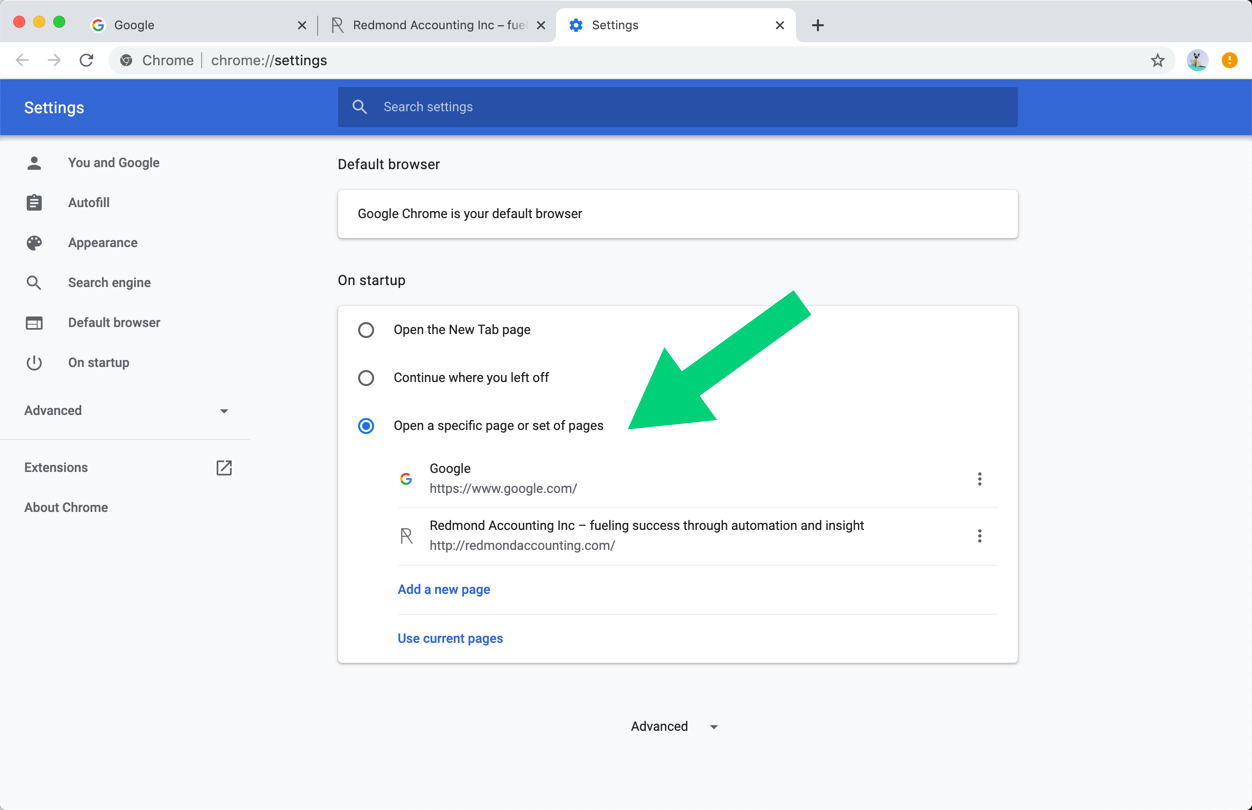Select Open a specific page option
This screenshot has width=1252, height=810.
click(x=366, y=425)
